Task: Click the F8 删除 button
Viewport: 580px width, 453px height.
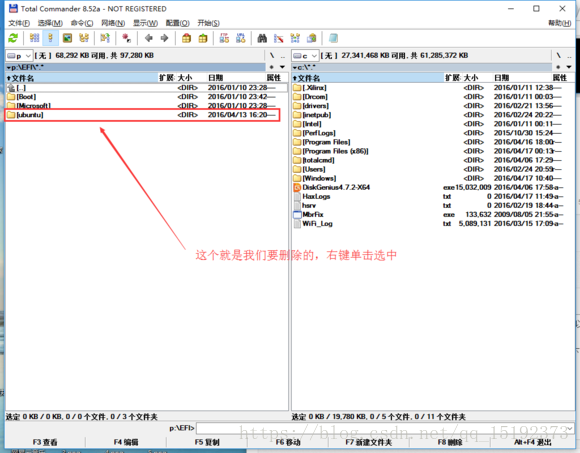Action: click(x=450, y=442)
